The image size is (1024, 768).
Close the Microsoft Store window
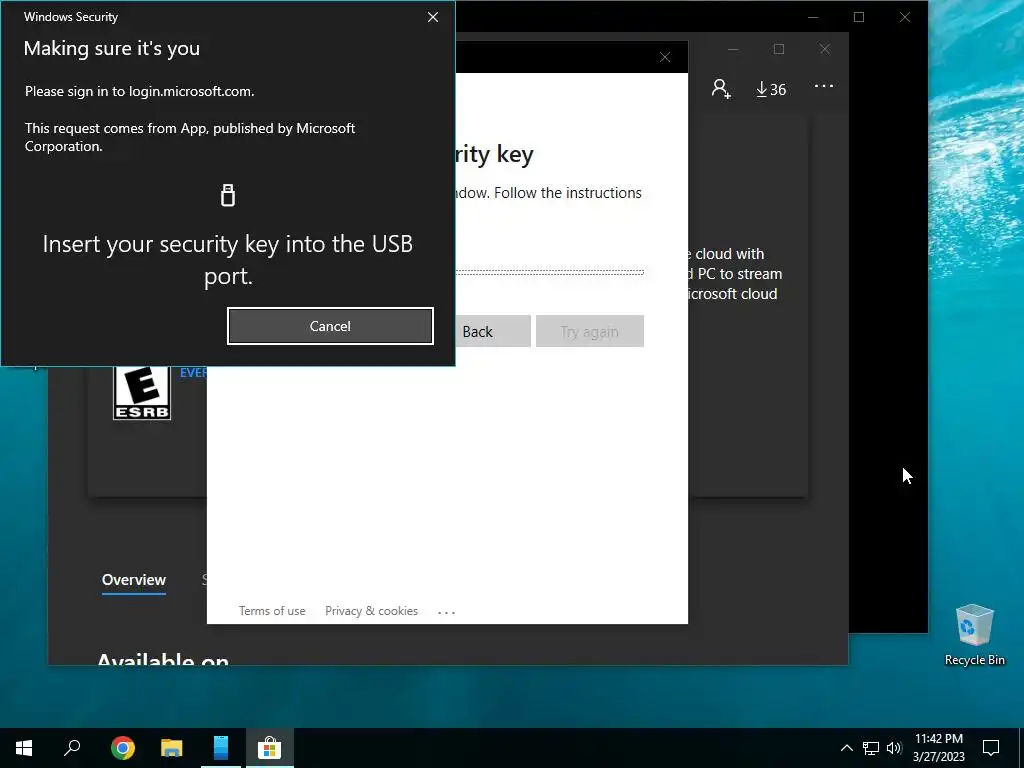pyautogui.click(x=825, y=49)
